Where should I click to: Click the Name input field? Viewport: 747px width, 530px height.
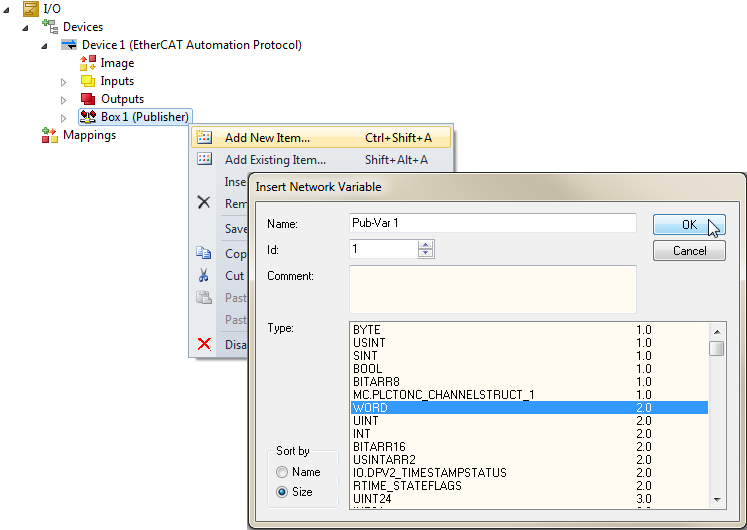point(493,223)
